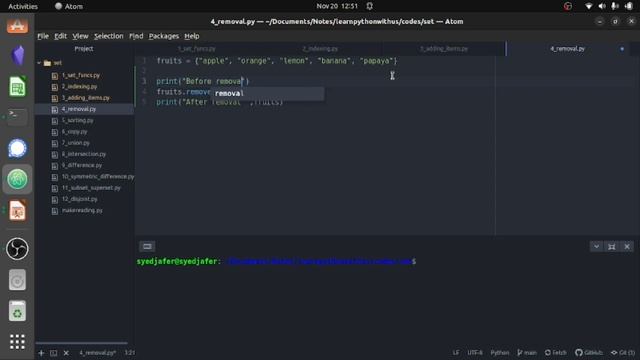640x360 pixels.
Task: Open 10_symmetric_difference.py in tree
Action: 98,177
